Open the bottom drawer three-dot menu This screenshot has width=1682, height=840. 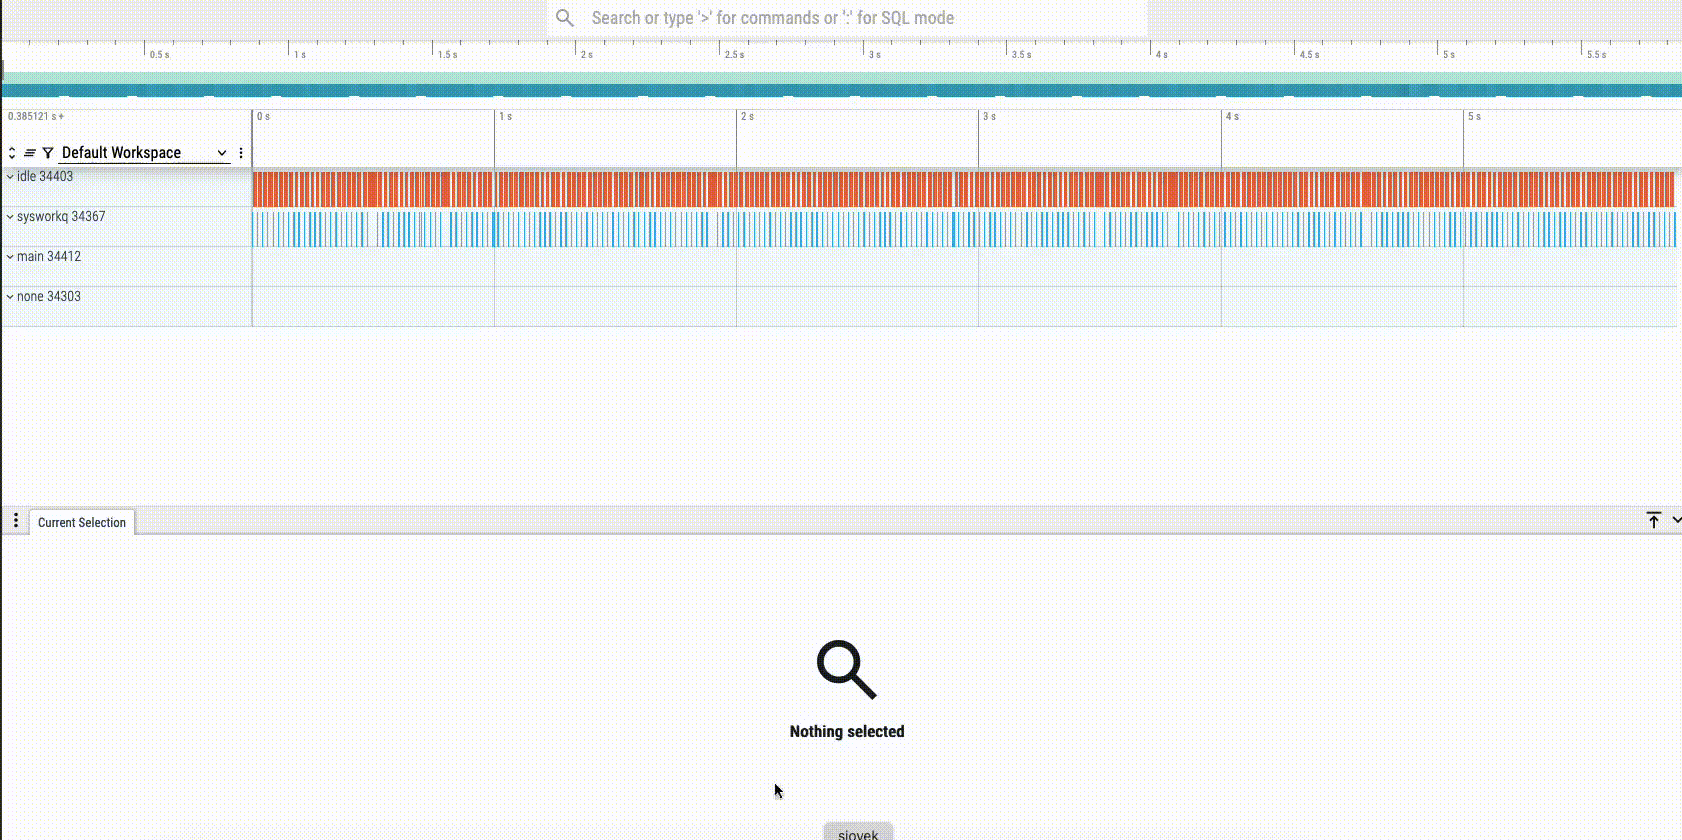(x=16, y=521)
